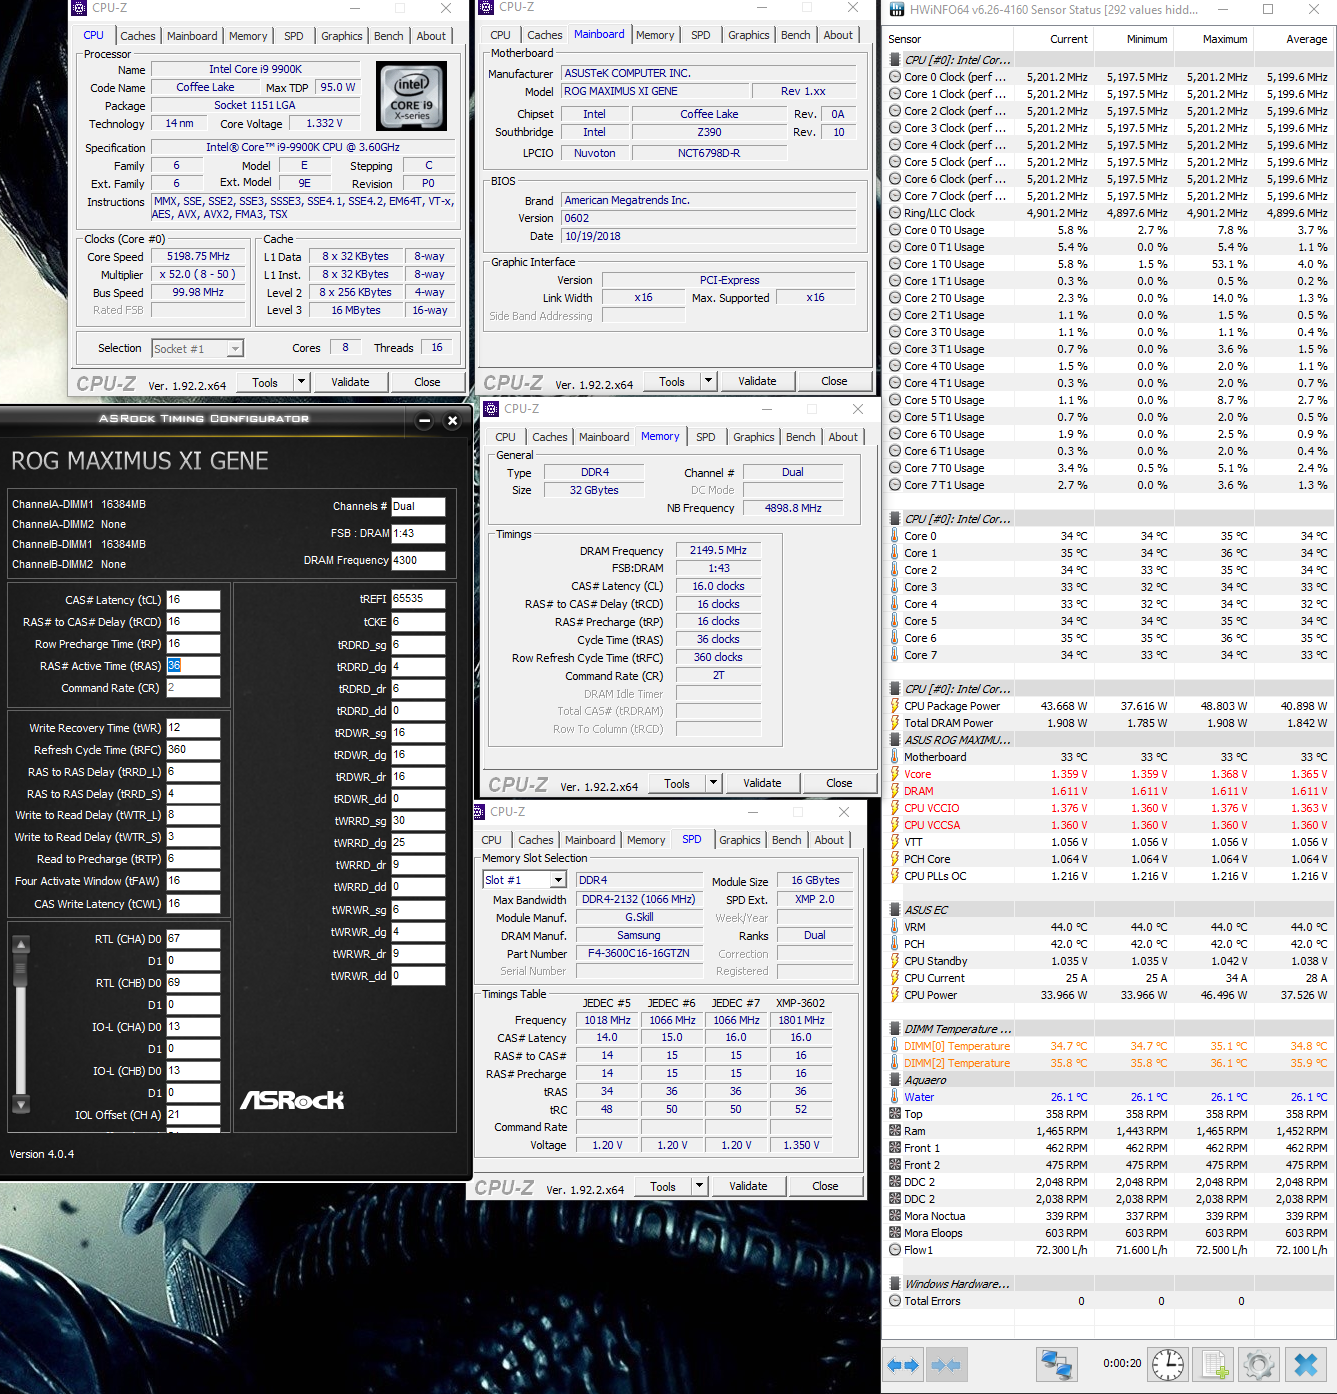This screenshot has width=1337, height=1394.
Task: Select Memory tab in Mainboard CPU-Z window
Action: point(655,35)
